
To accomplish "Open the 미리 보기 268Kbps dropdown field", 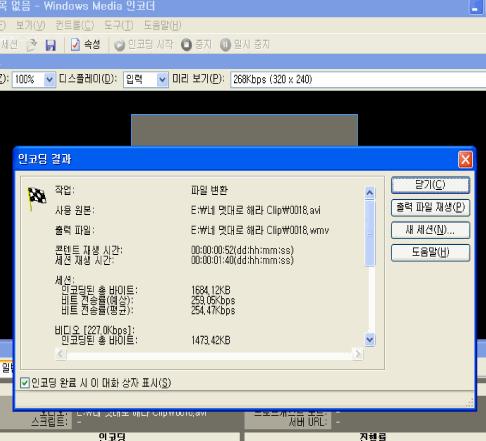I will (358, 79).
